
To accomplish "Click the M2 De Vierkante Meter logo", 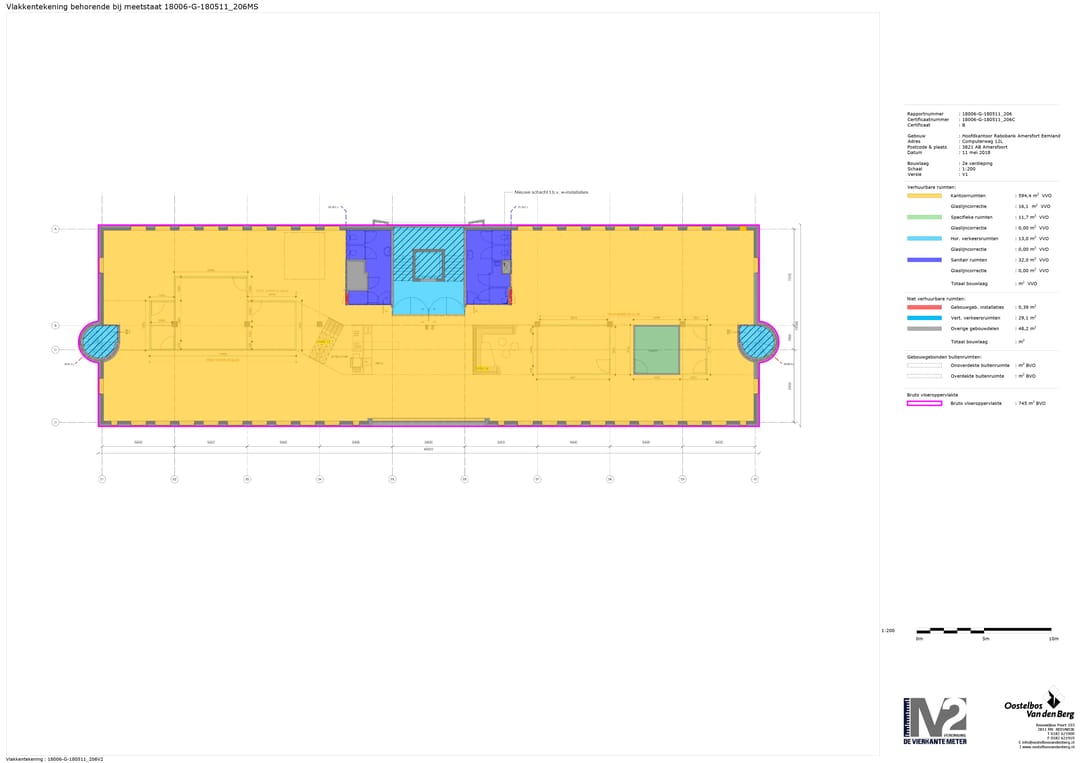I will (x=935, y=721).
